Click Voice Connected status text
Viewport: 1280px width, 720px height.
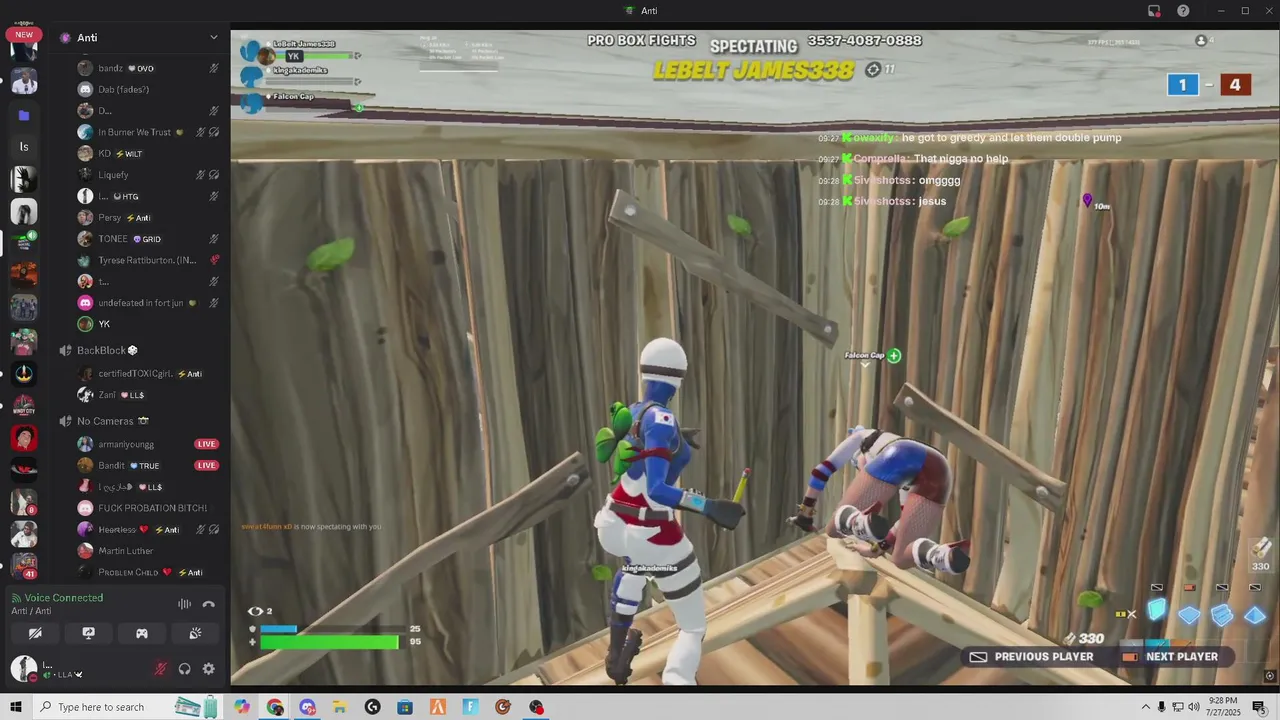pyautogui.click(x=64, y=598)
